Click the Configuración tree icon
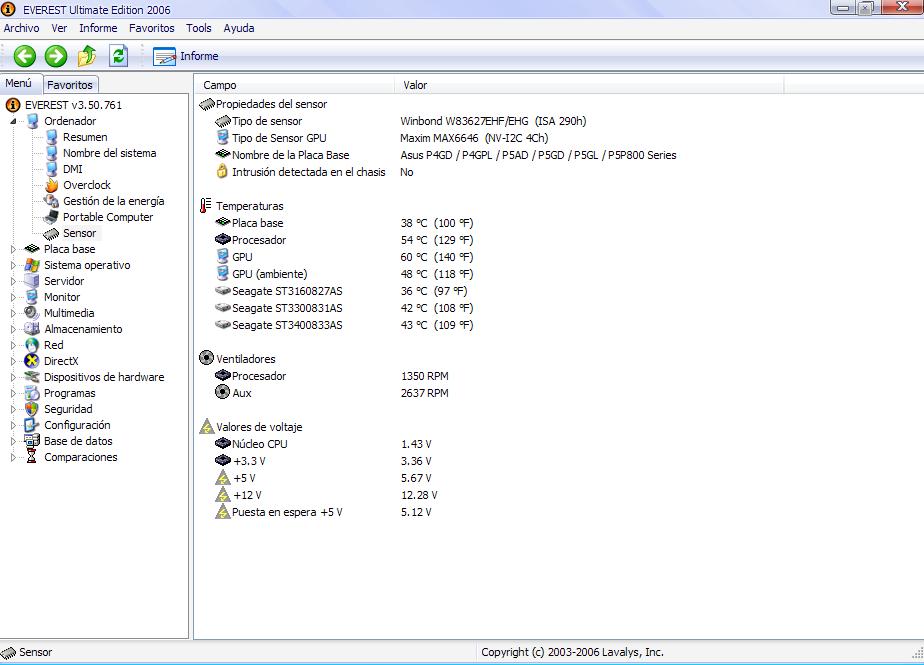Image resolution: width=924 pixels, height=665 pixels. pyautogui.click(x=32, y=425)
